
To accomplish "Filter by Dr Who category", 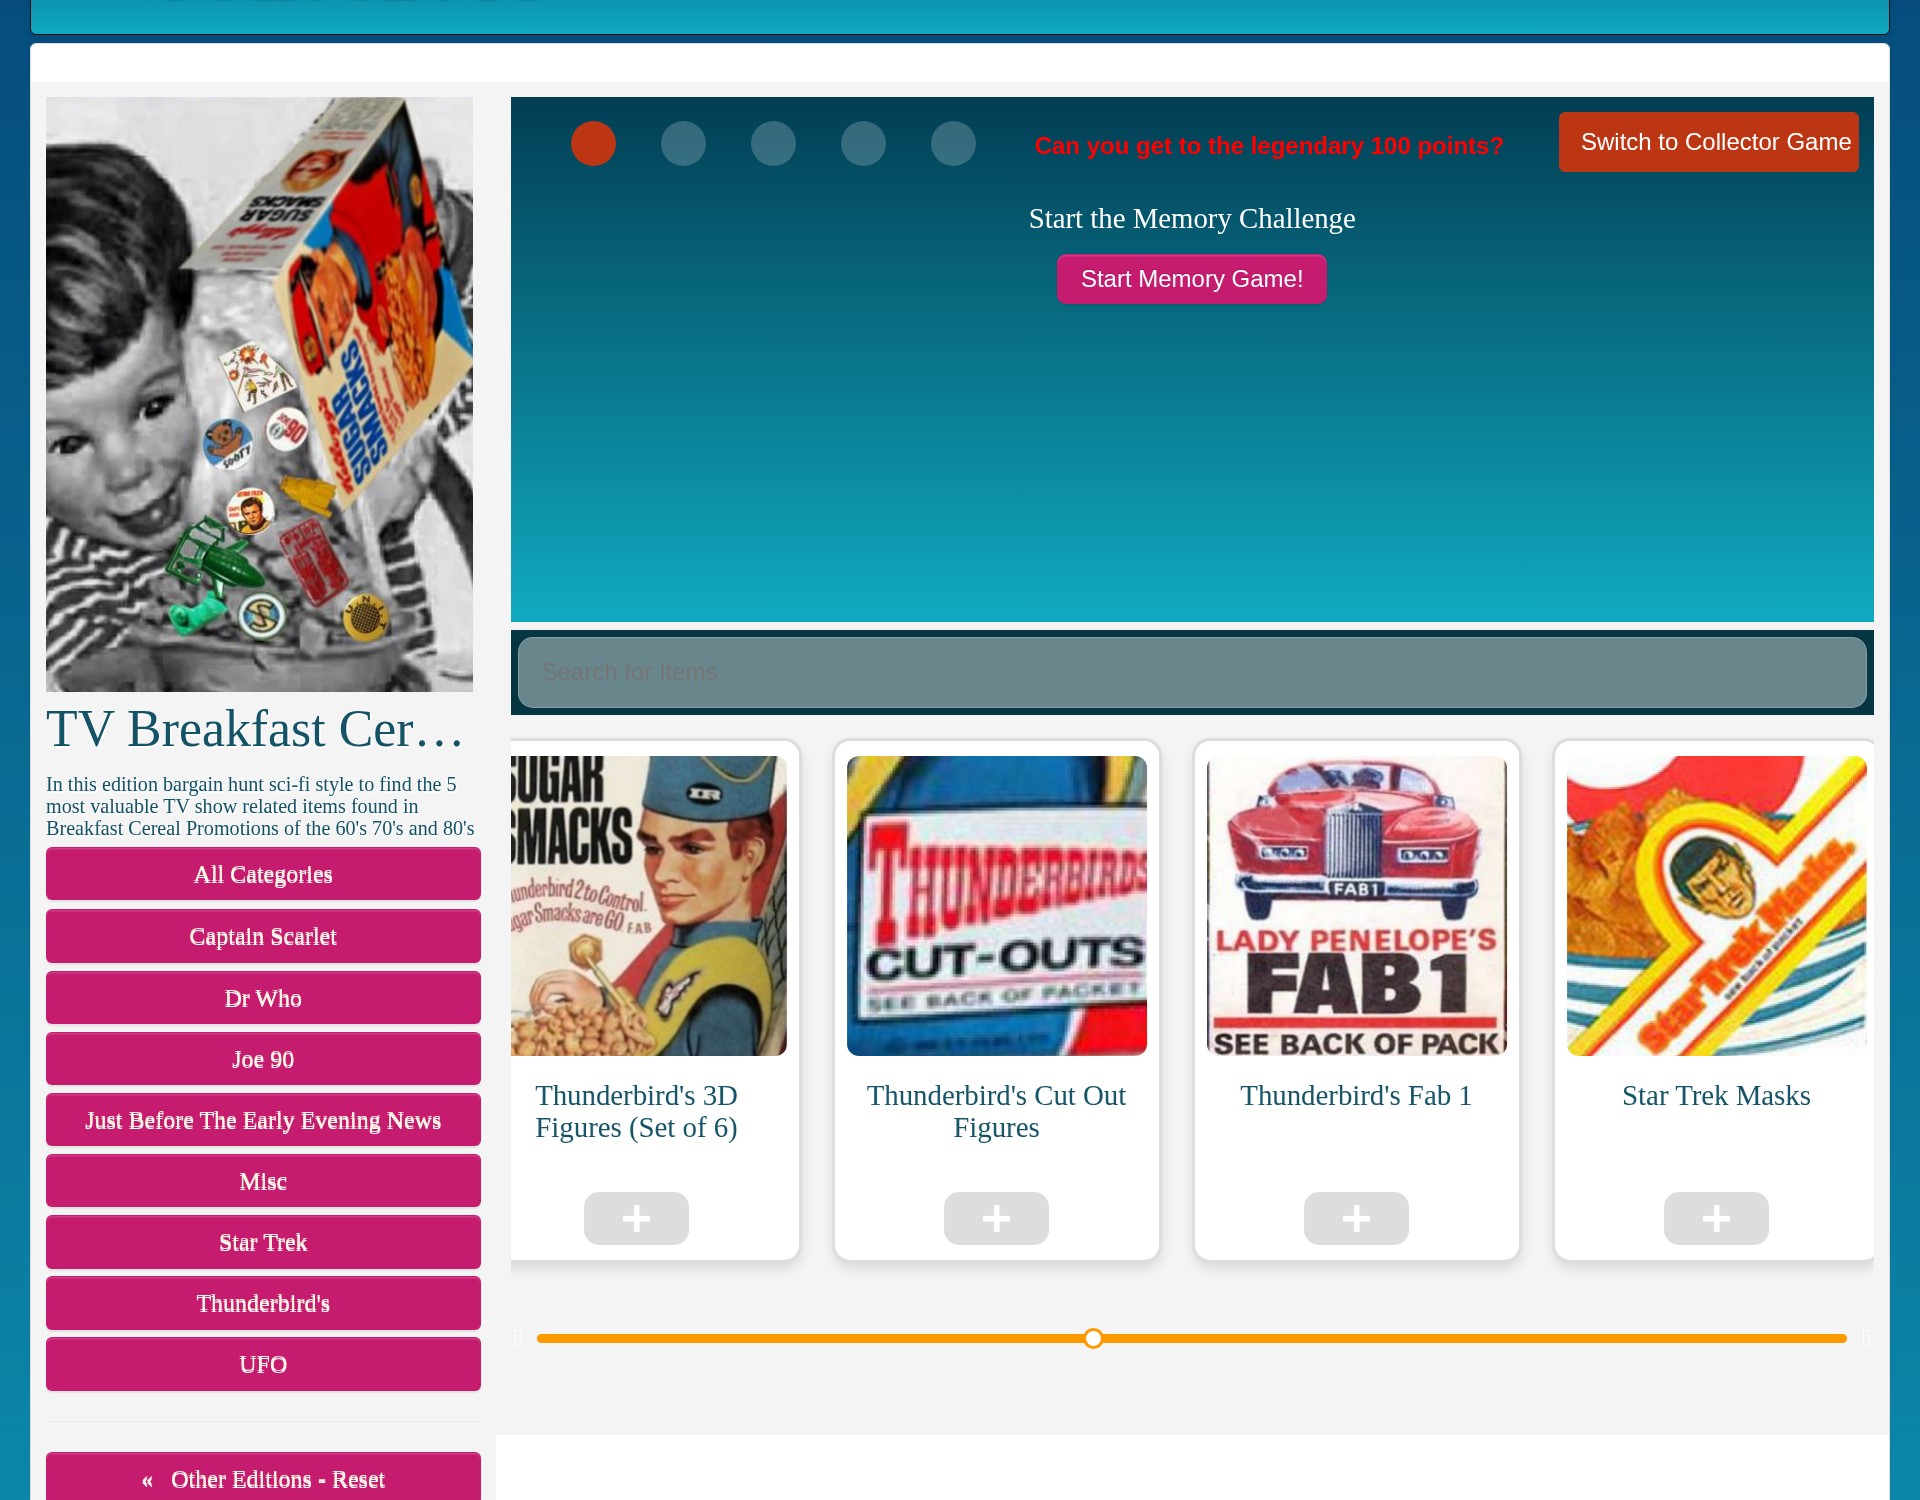I will tap(263, 998).
